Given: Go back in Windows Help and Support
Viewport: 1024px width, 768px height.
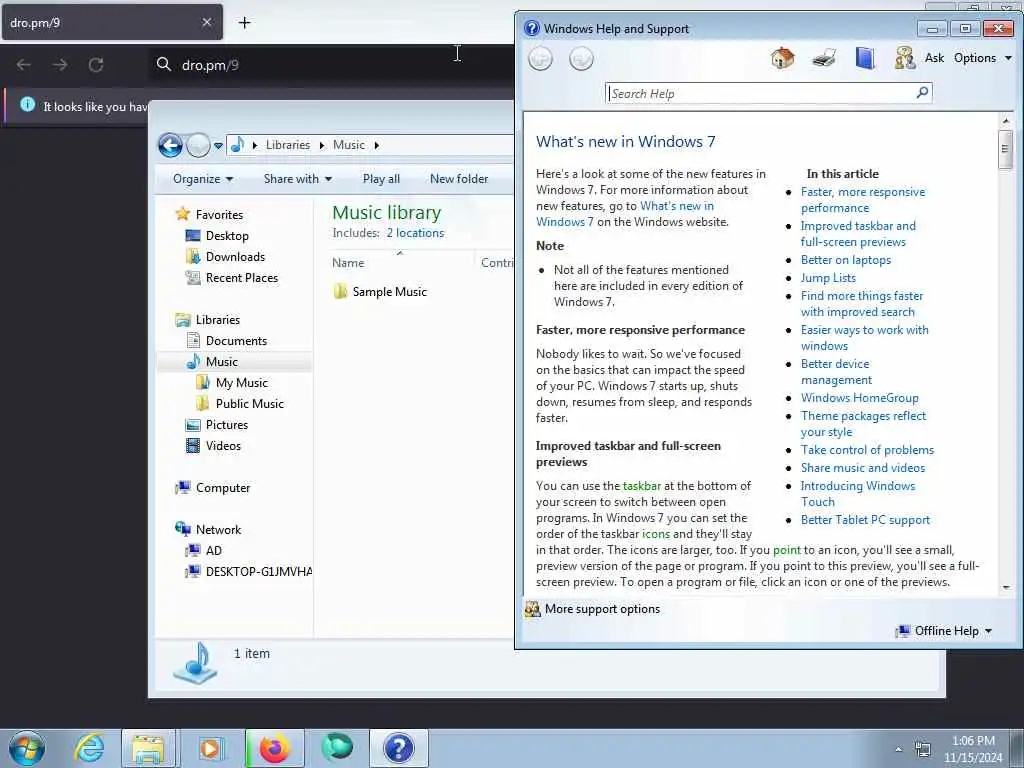Looking at the screenshot, I should pos(540,59).
